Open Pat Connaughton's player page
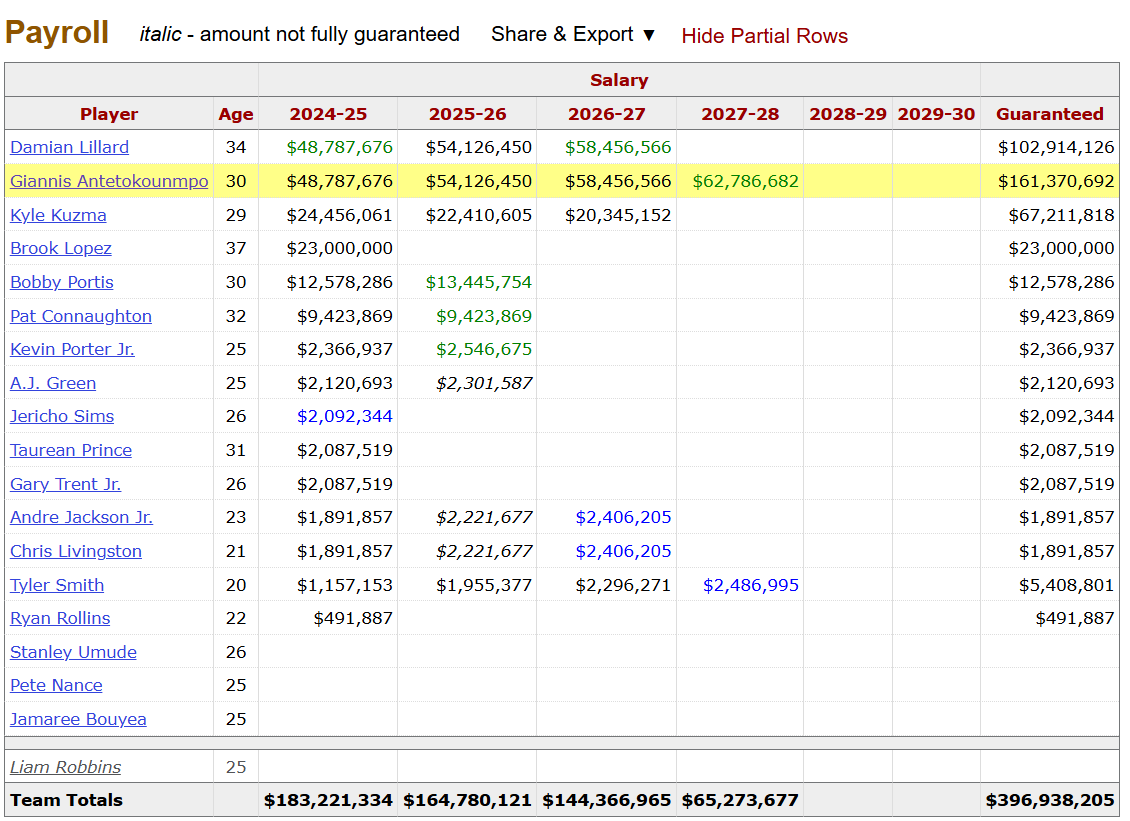This screenshot has width=1130, height=821. point(81,316)
